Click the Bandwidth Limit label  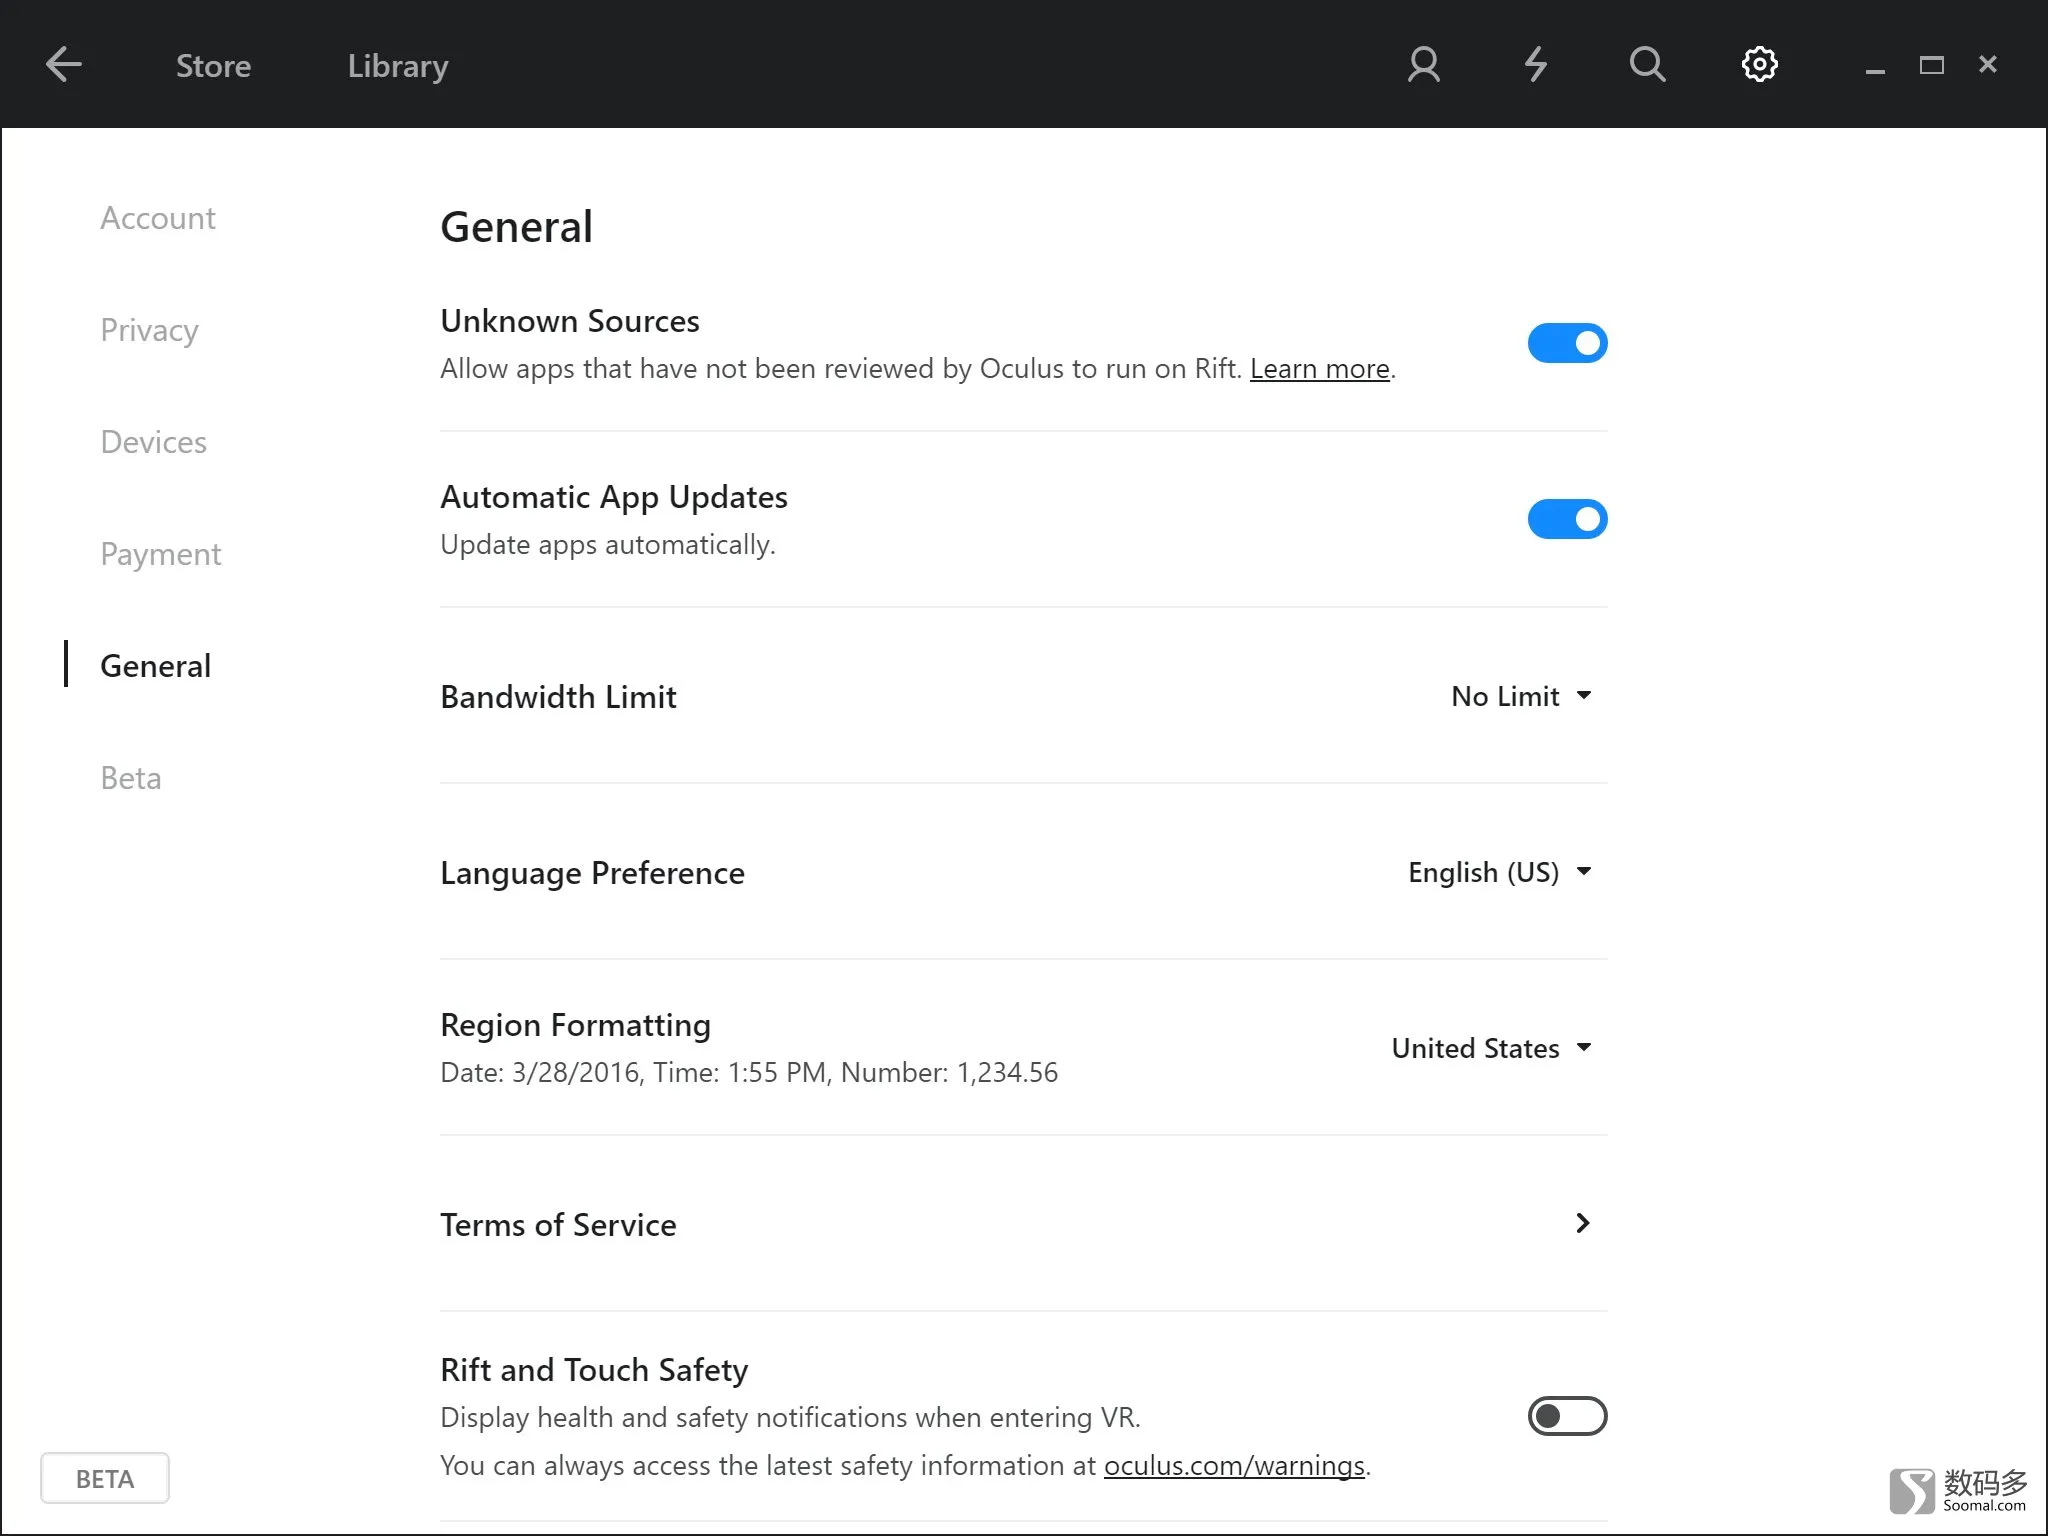coord(558,697)
